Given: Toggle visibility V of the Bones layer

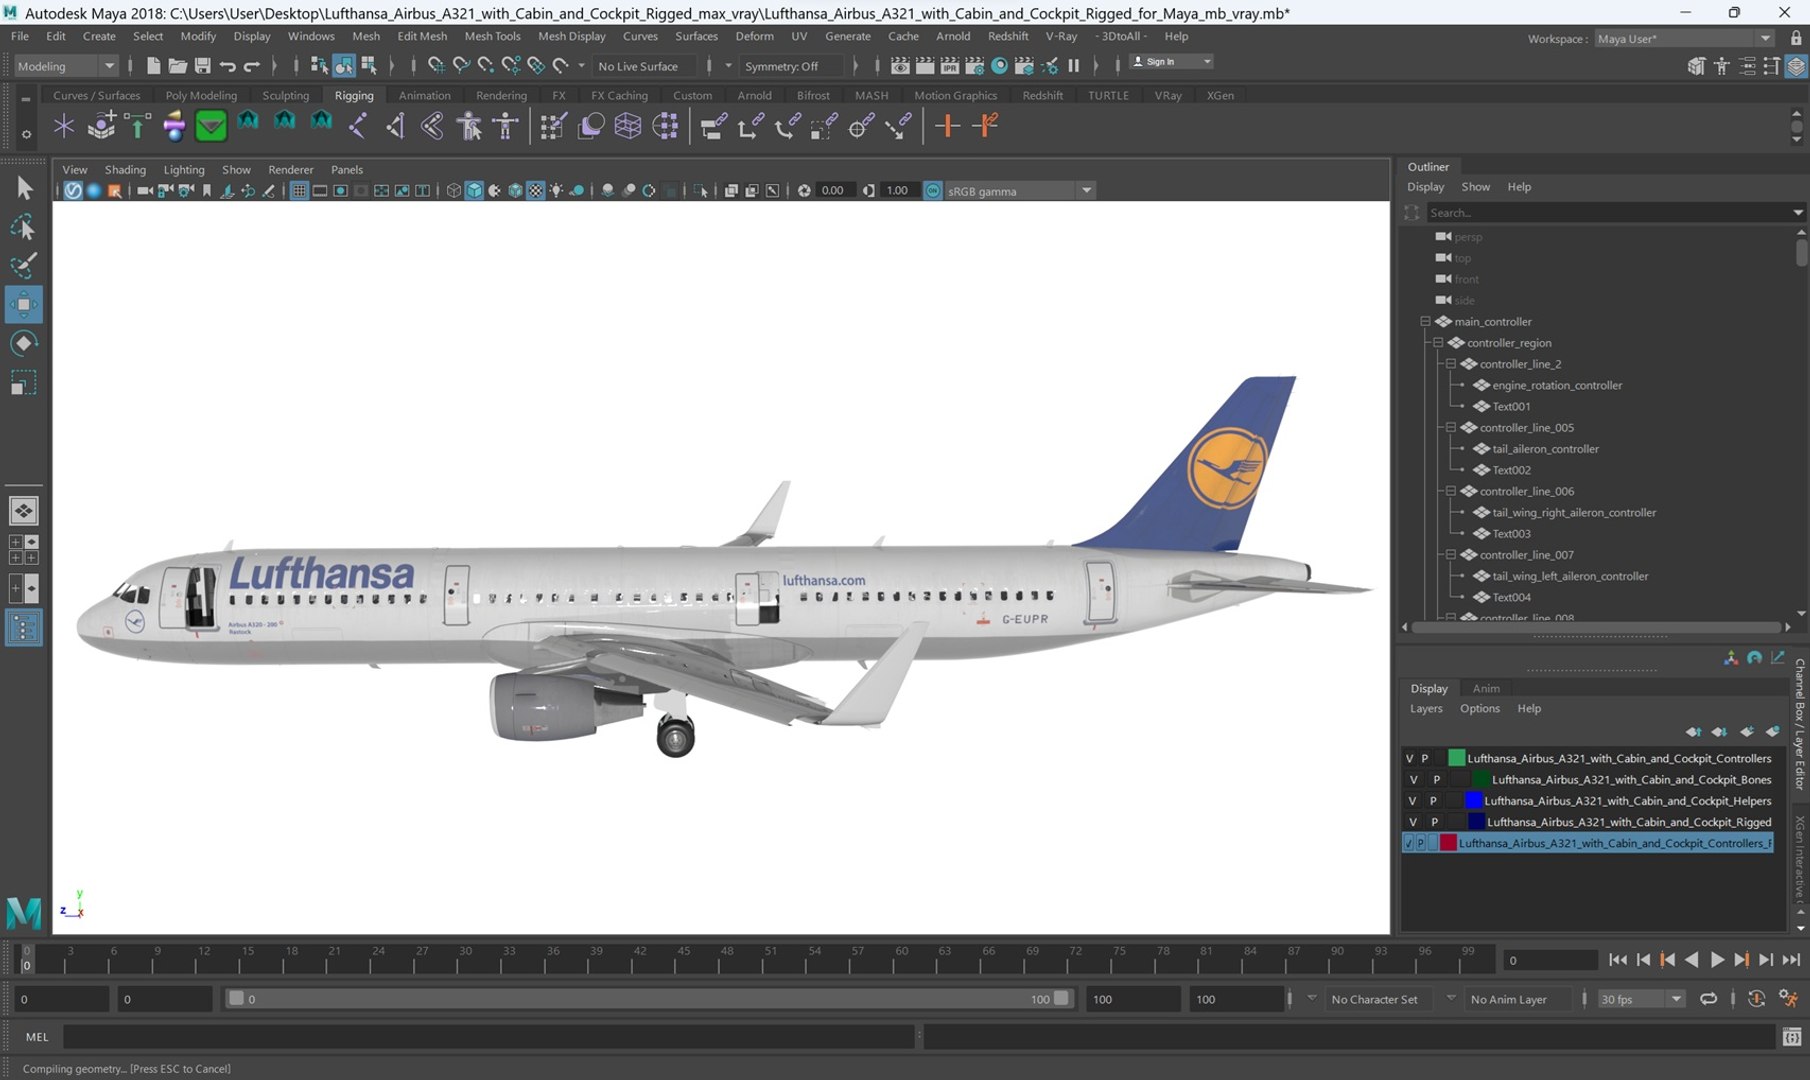Looking at the screenshot, I should (1413, 779).
